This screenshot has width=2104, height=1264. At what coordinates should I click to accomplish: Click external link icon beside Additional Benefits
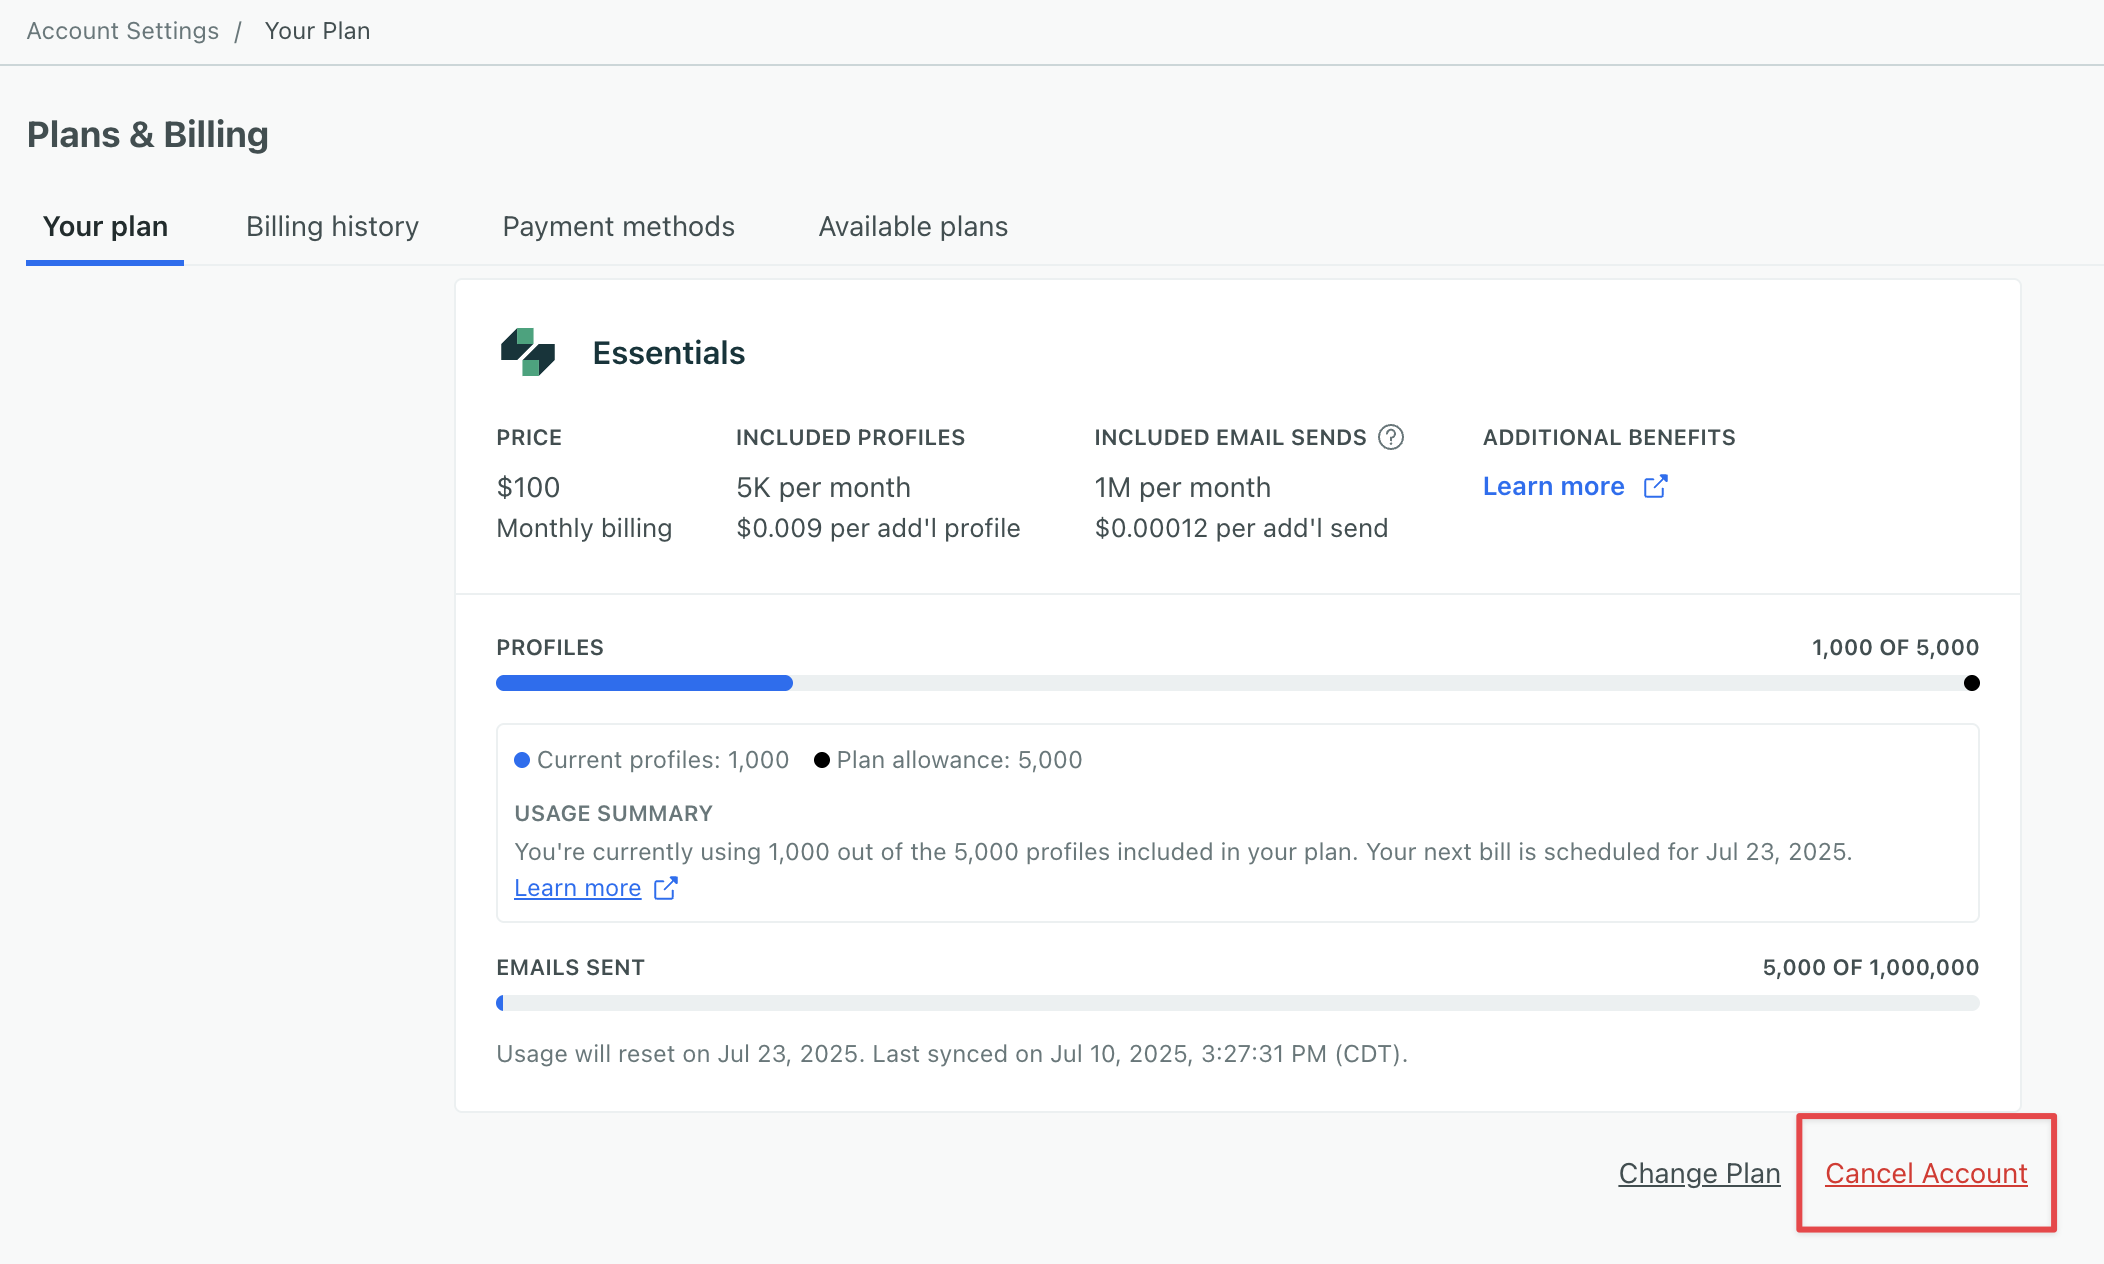pos(1655,486)
